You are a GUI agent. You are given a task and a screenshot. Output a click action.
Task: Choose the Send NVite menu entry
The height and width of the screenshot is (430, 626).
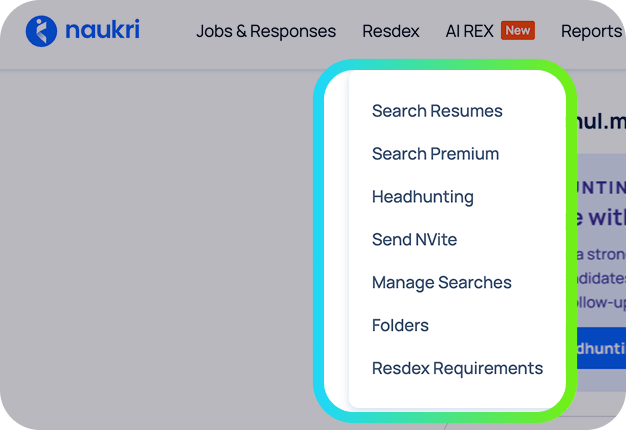(414, 240)
